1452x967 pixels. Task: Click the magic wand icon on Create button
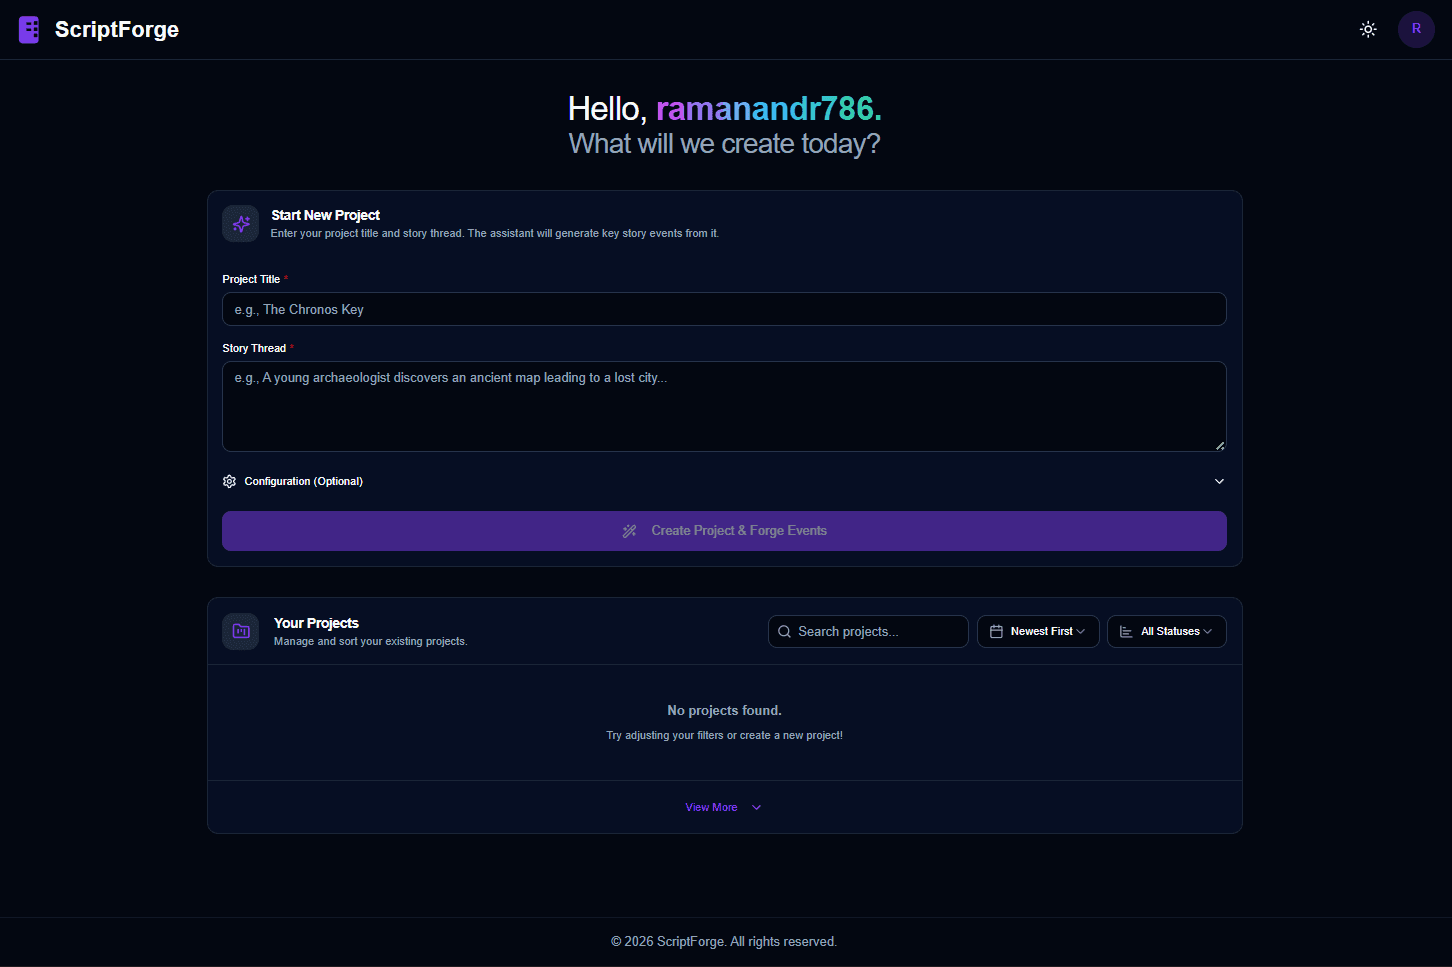click(x=629, y=531)
